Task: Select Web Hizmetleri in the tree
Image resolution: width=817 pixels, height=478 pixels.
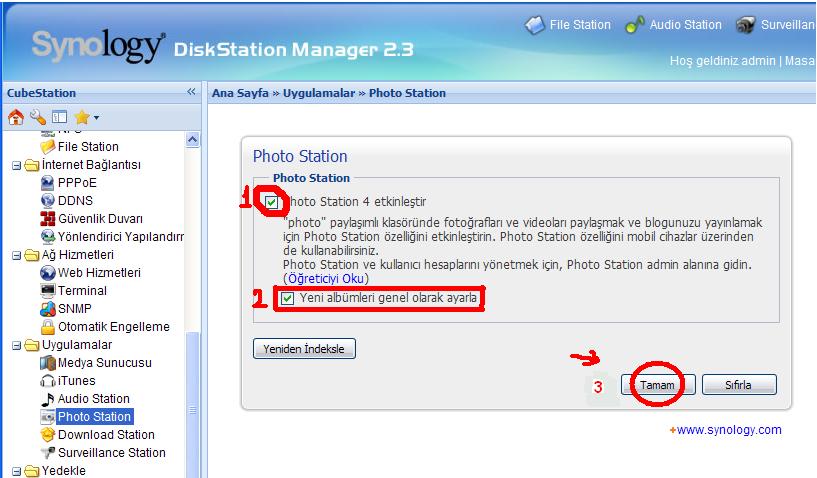Action: 98,273
